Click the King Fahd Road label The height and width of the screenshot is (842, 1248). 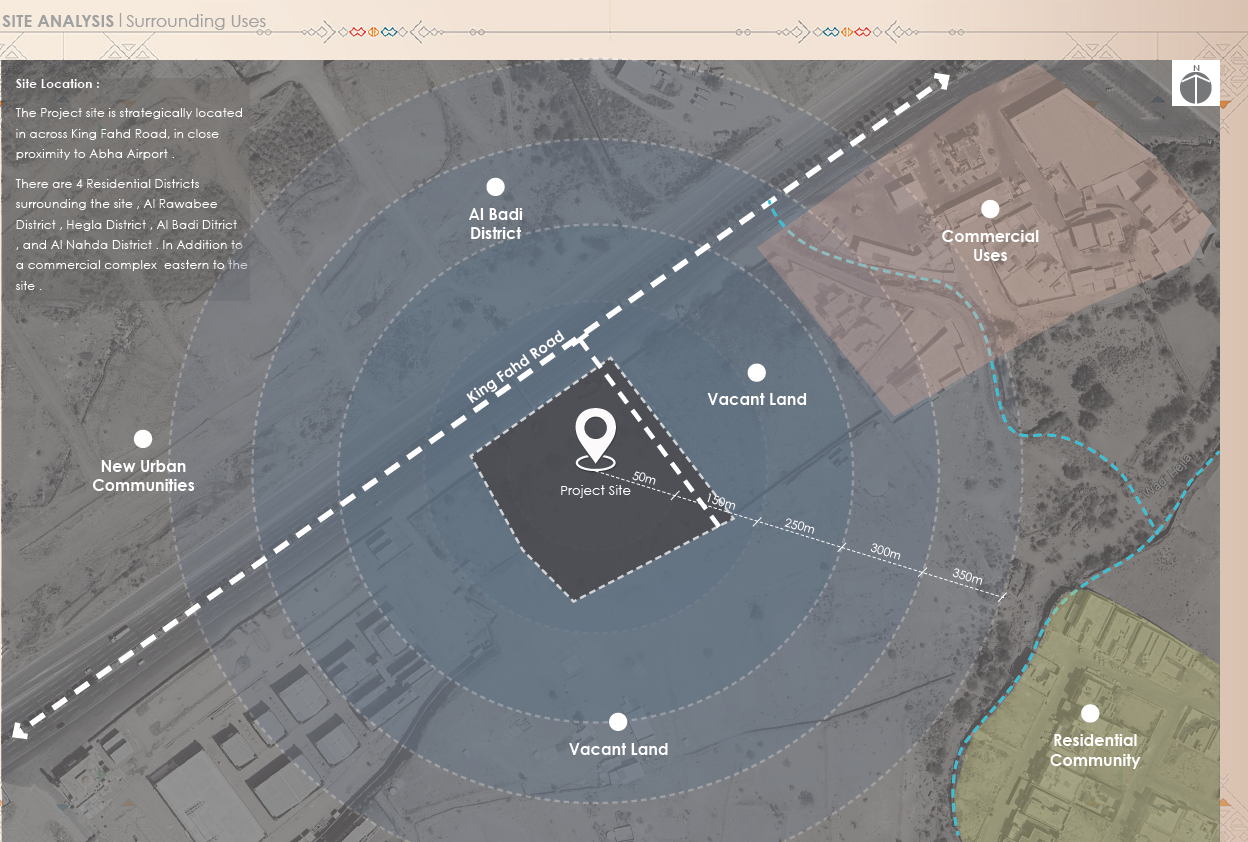coord(516,368)
